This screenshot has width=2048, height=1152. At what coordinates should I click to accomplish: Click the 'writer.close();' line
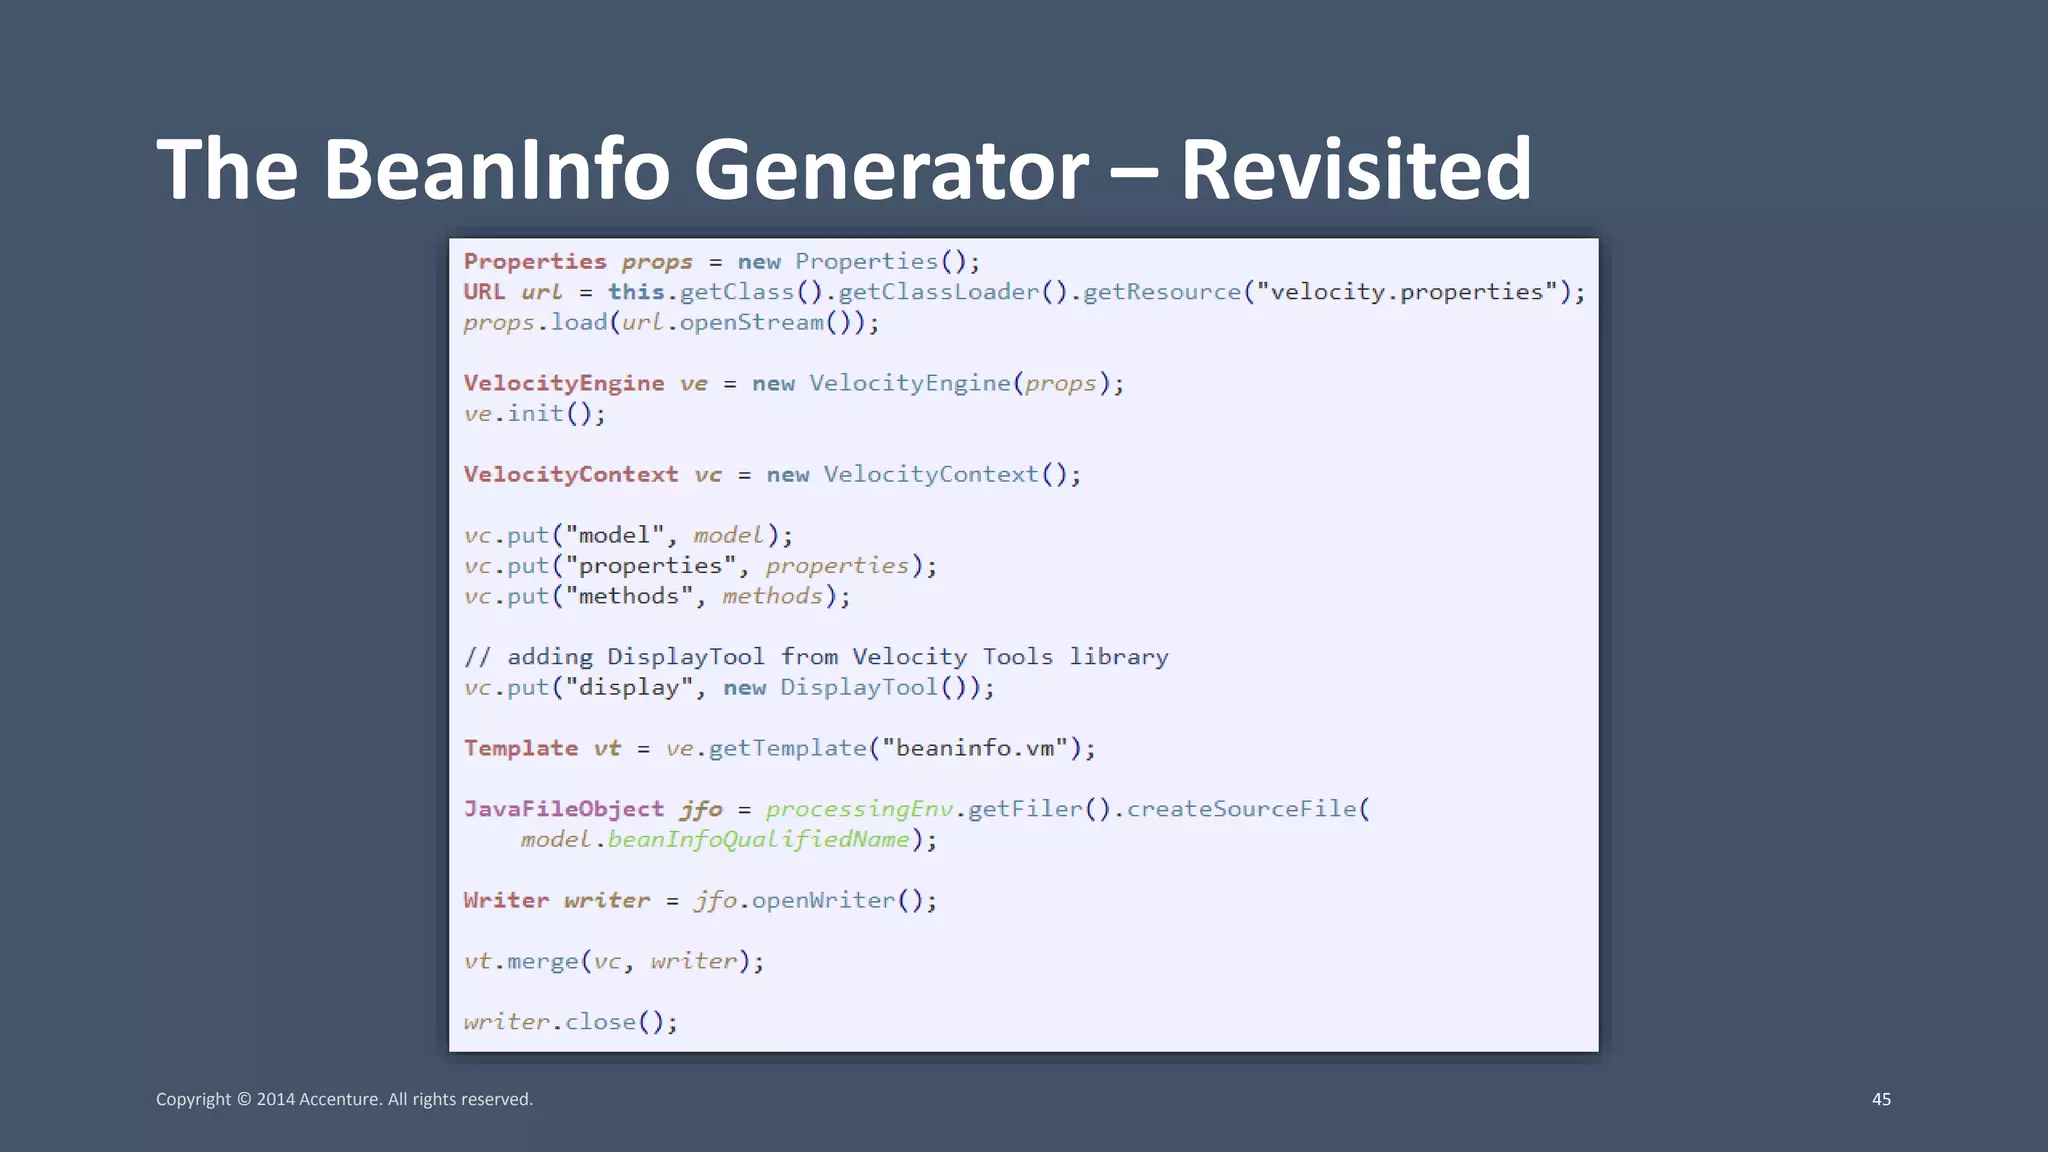(570, 1022)
